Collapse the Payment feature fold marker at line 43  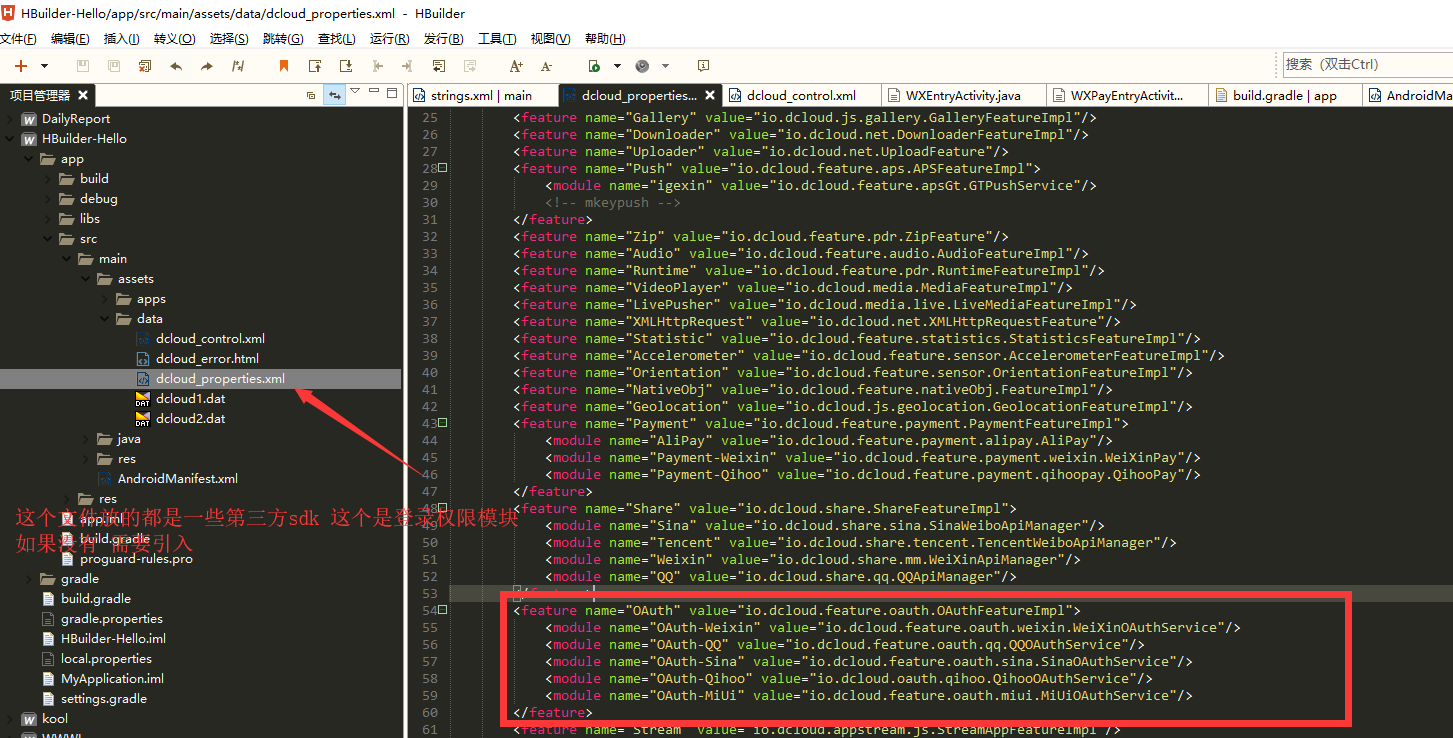(x=443, y=423)
